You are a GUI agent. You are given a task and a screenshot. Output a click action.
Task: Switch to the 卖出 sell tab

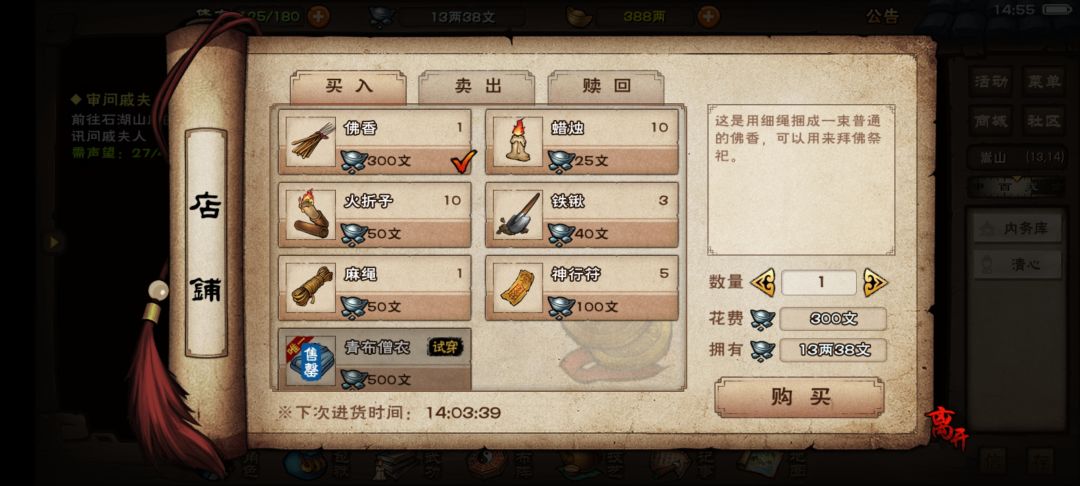(x=477, y=86)
